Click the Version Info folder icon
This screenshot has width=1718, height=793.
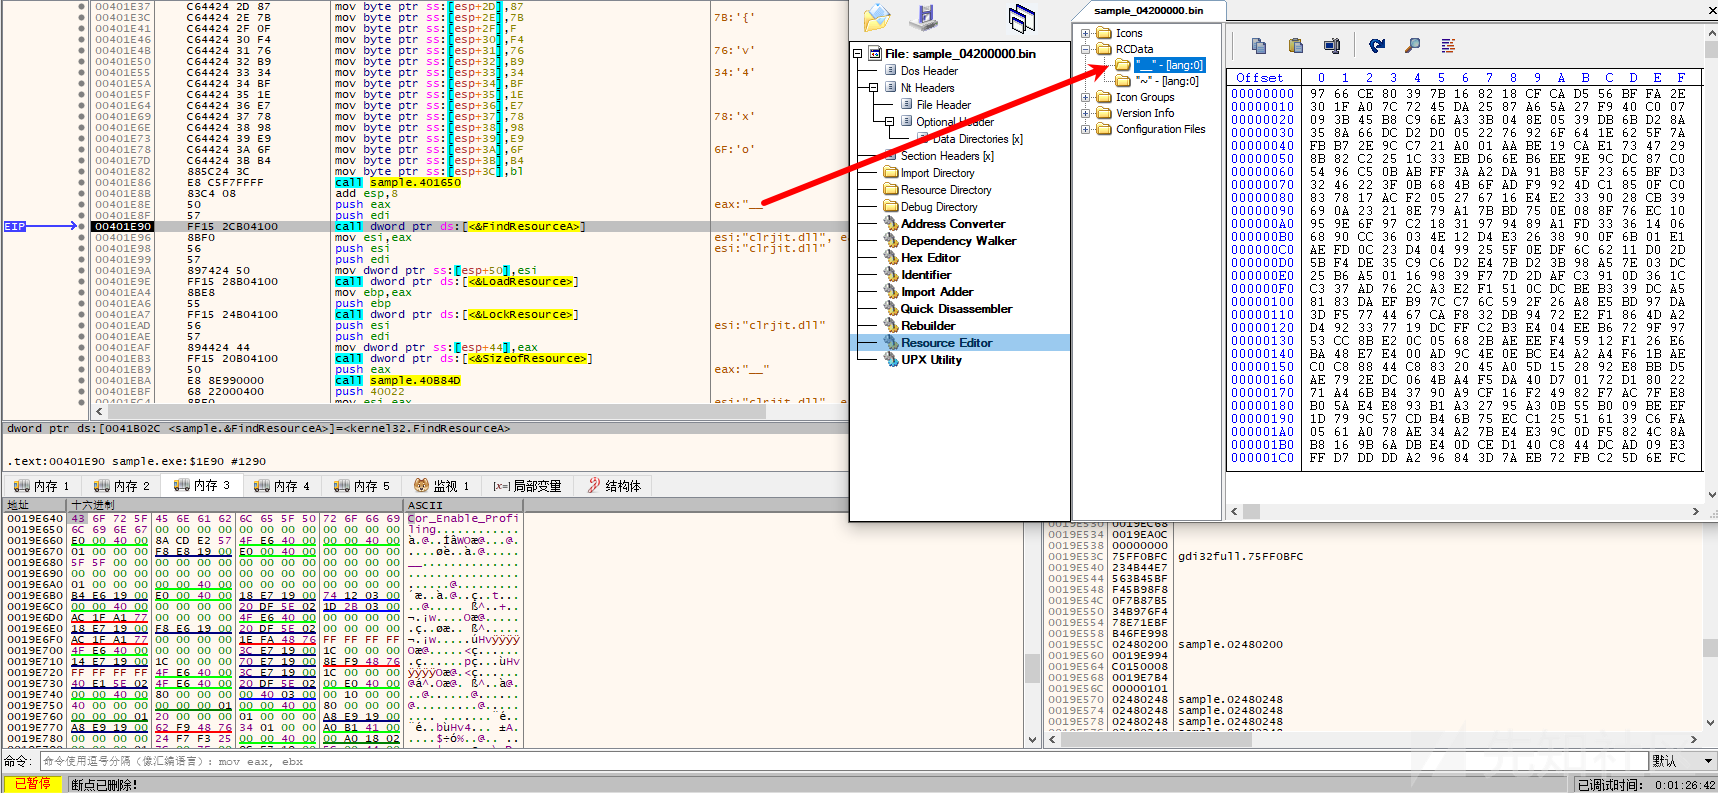pos(1104,113)
